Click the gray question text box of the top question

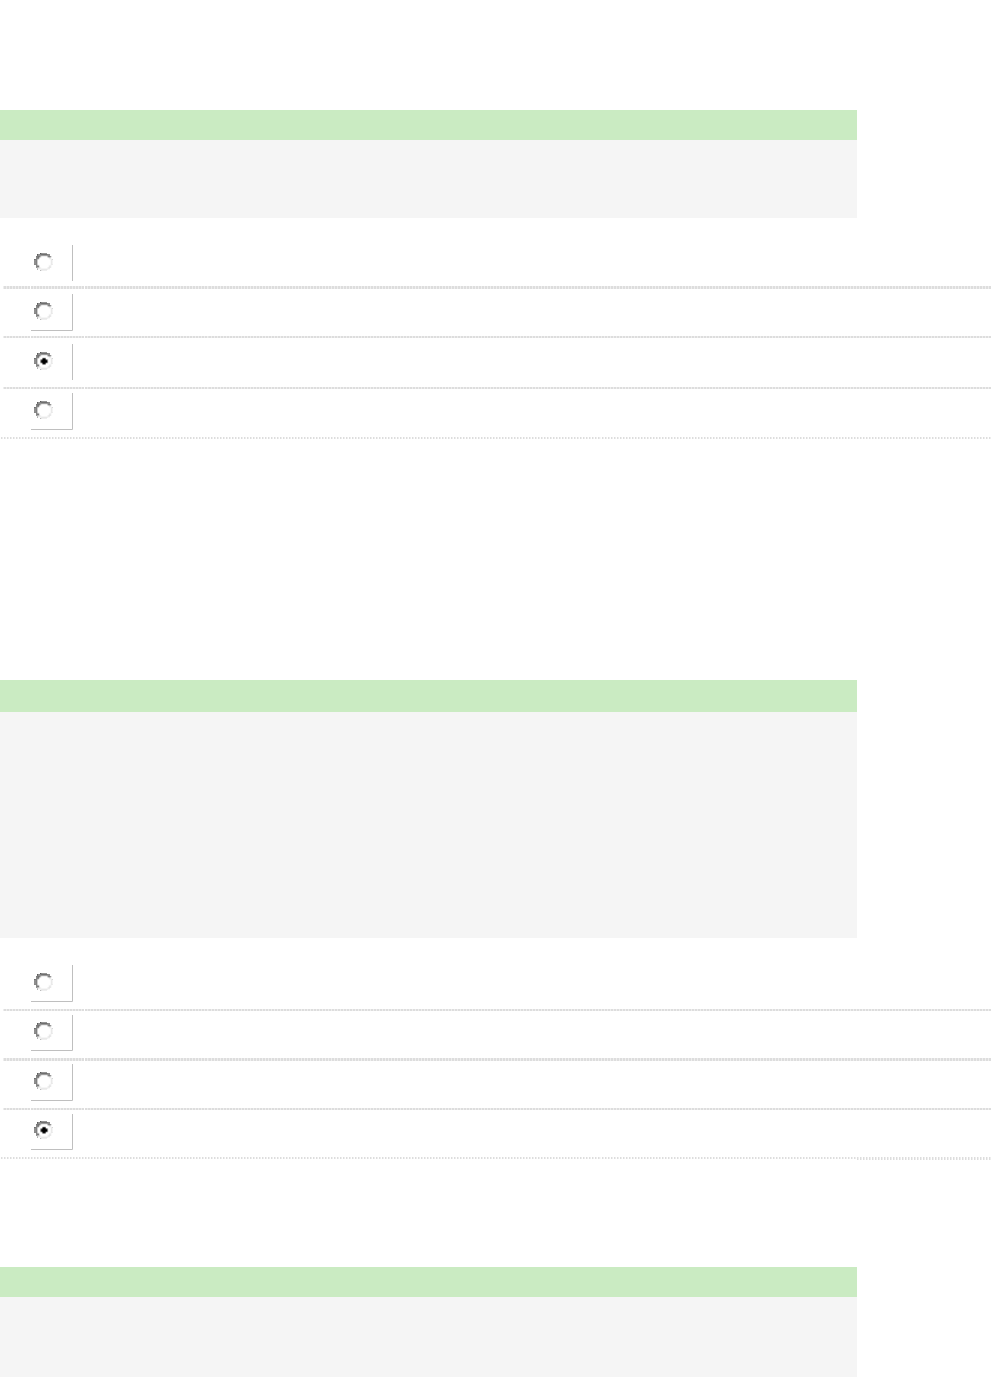428,179
